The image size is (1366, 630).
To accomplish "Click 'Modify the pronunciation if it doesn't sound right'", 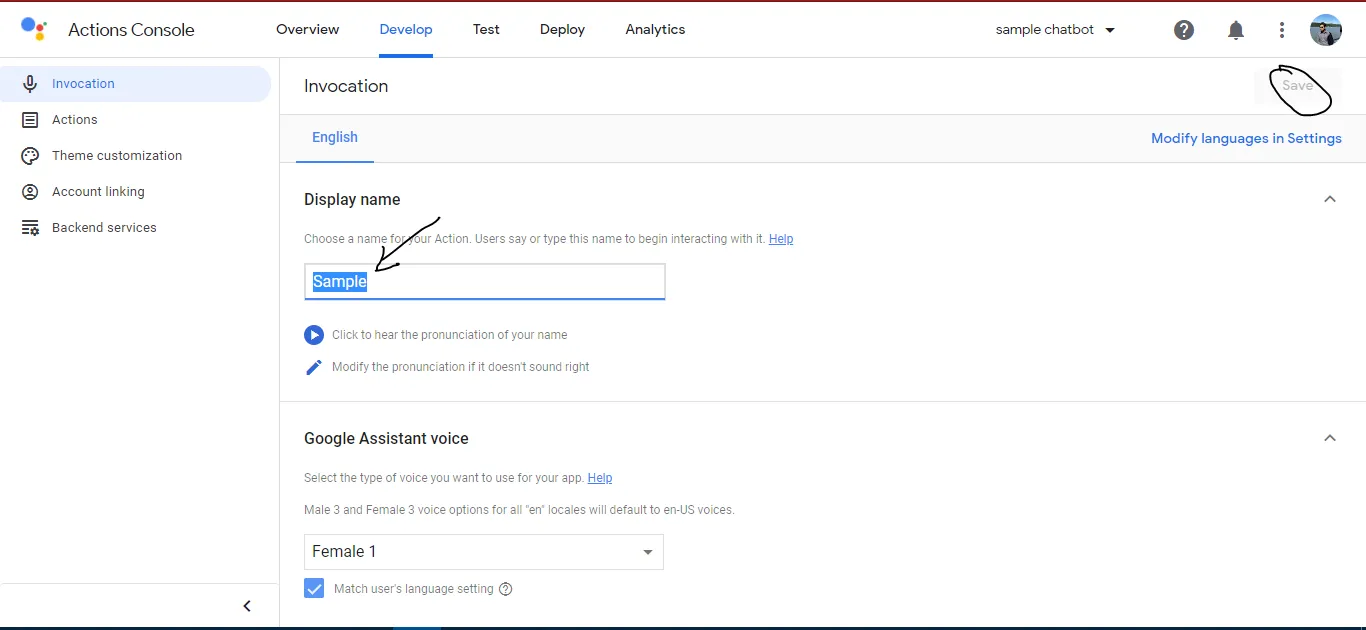I will tap(461, 367).
